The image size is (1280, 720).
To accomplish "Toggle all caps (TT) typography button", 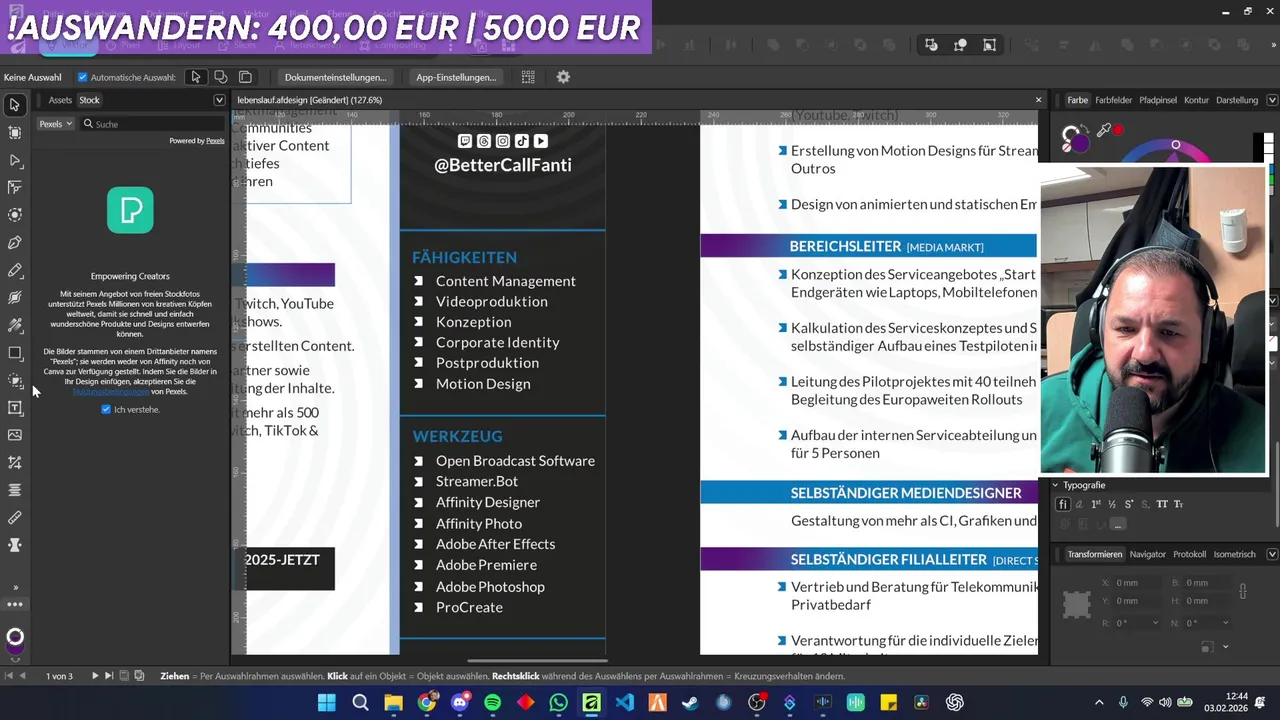I will [x=1162, y=504].
